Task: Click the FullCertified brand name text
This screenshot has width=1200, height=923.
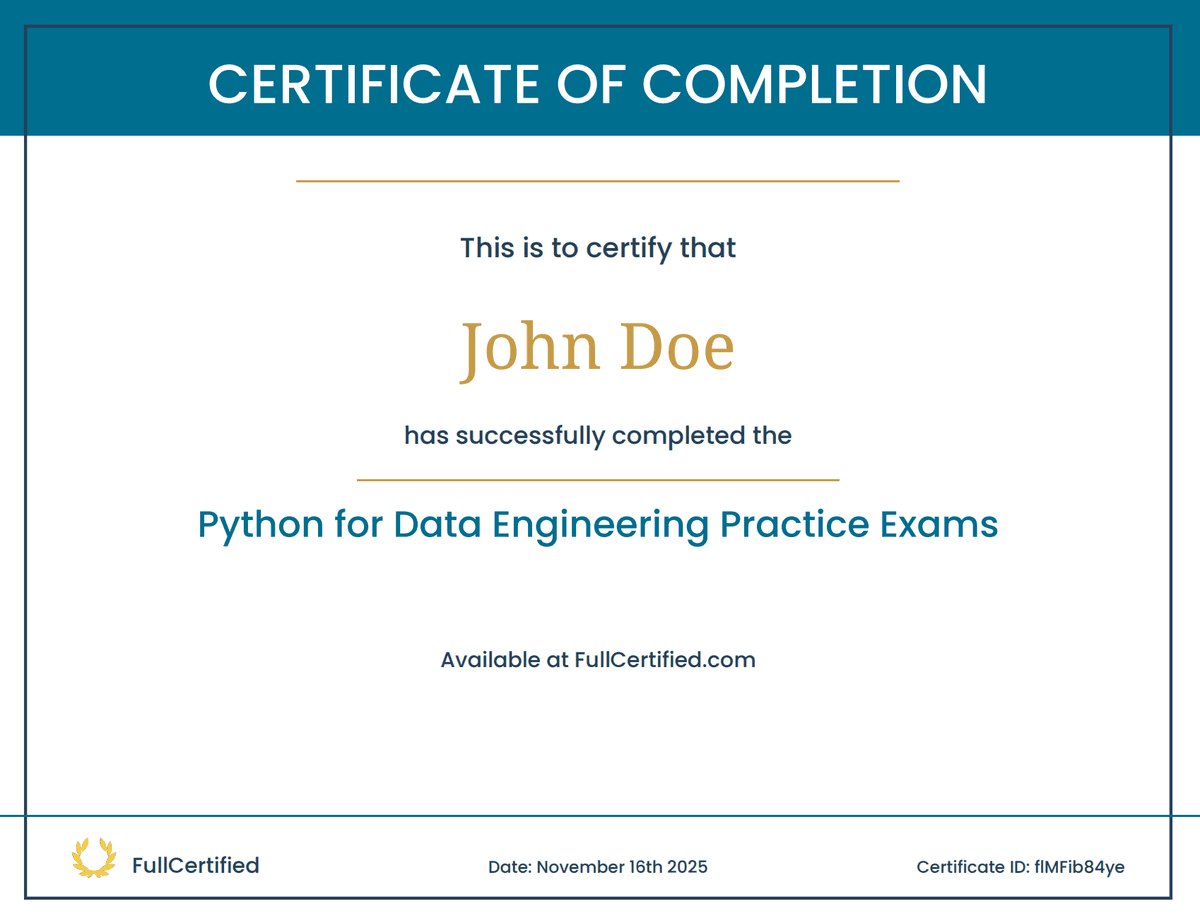Action: pos(196,865)
